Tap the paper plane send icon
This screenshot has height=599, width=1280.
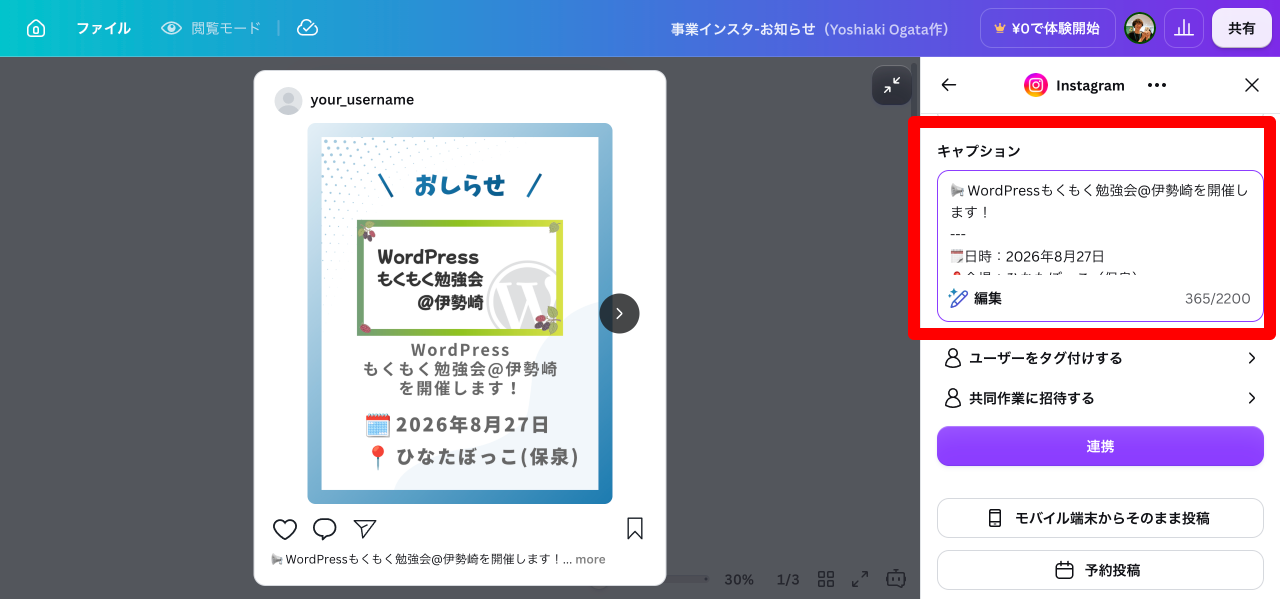pyautogui.click(x=365, y=528)
